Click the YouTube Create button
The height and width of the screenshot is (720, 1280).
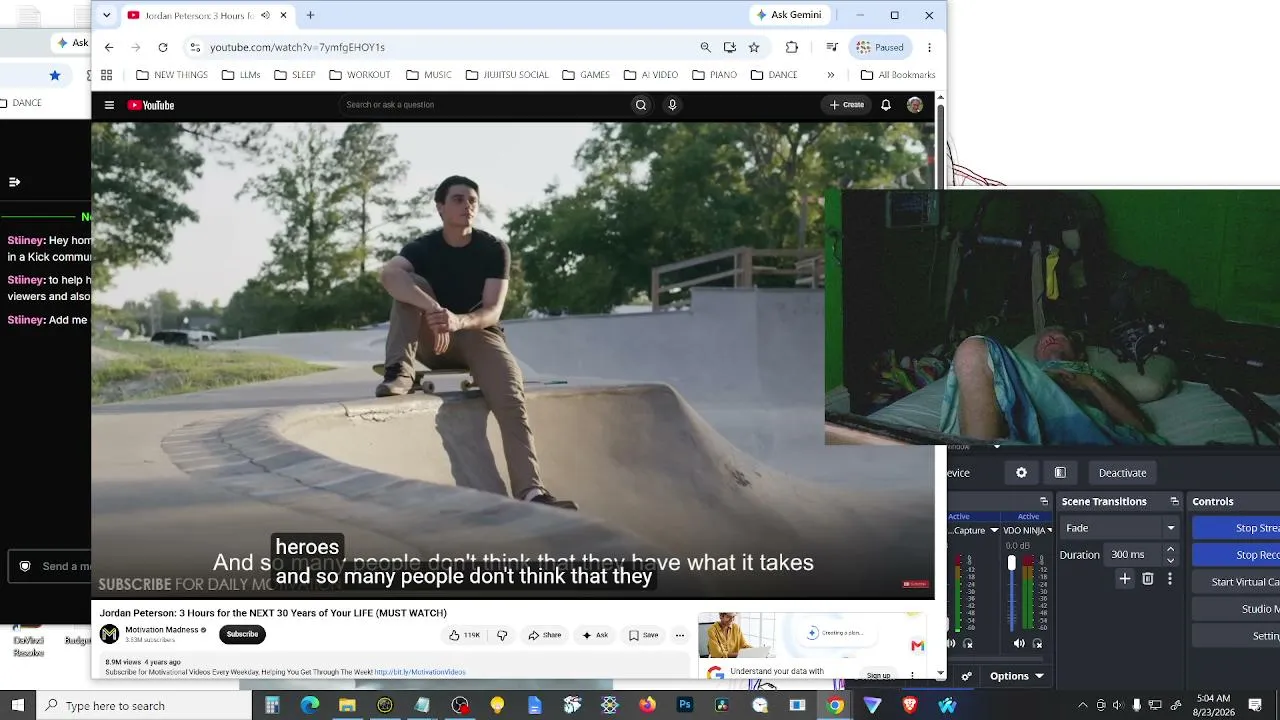click(x=846, y=105)
